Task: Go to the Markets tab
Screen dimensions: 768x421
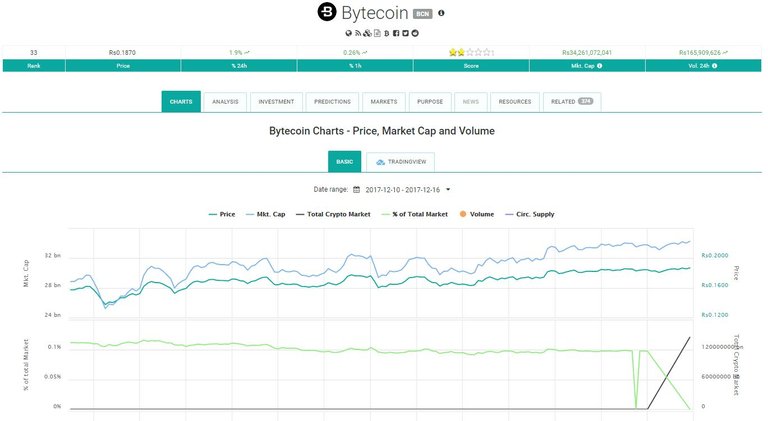Action: (x=384, y=102)
